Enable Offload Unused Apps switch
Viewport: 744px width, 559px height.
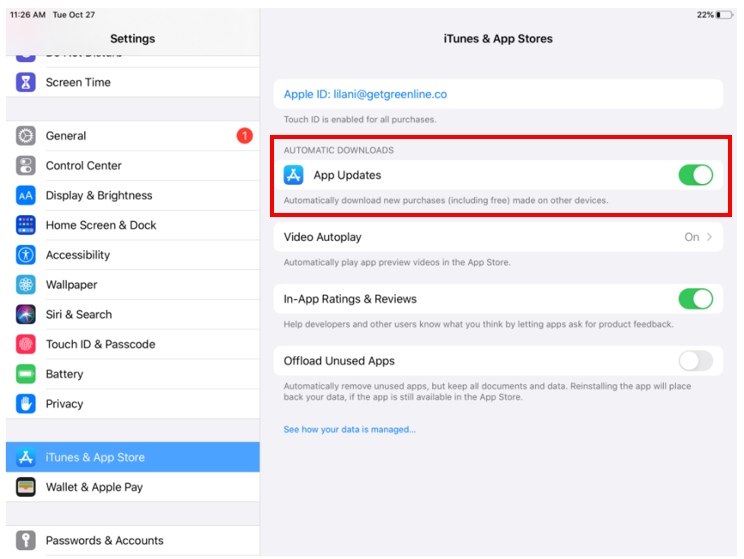[x=695, y=361]
